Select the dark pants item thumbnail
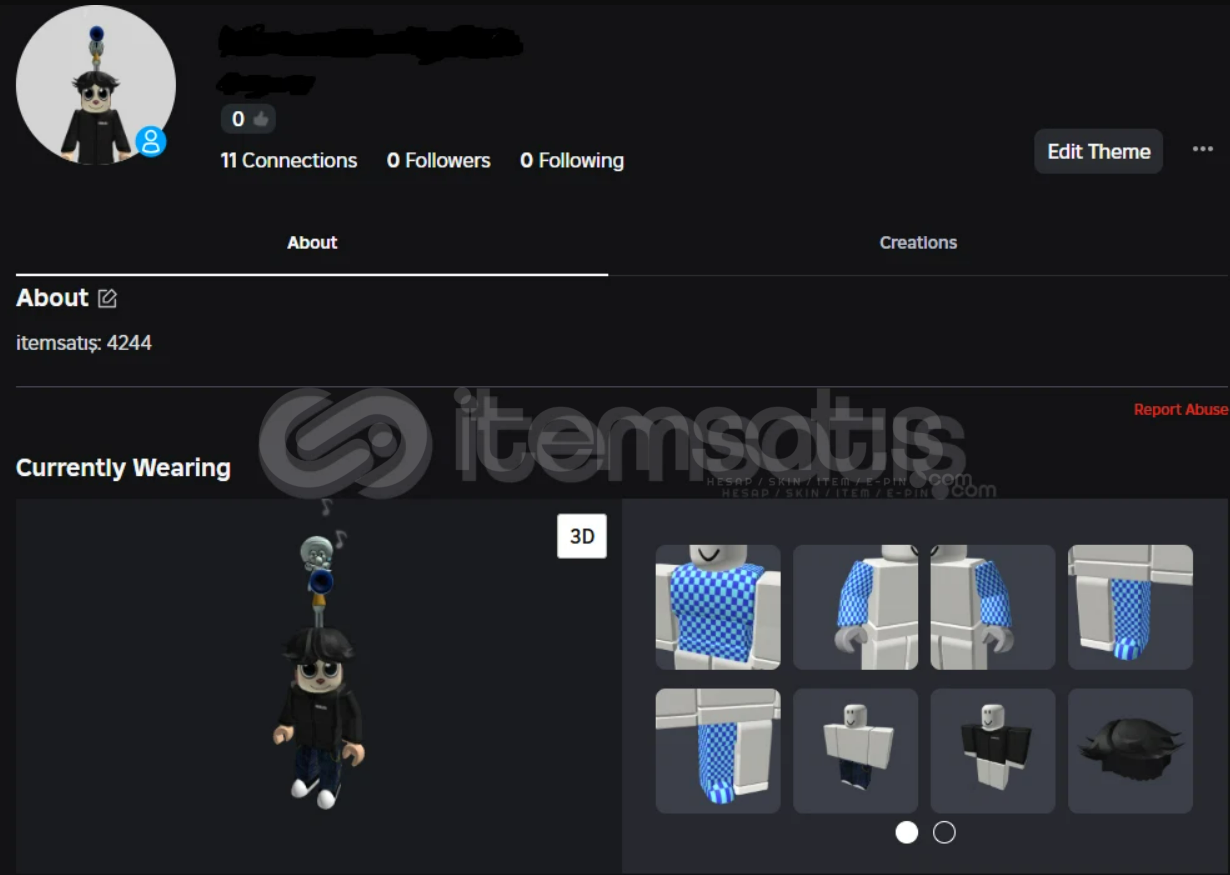The width and height of the screenshot is (1230, 875). tap(855, 751)
